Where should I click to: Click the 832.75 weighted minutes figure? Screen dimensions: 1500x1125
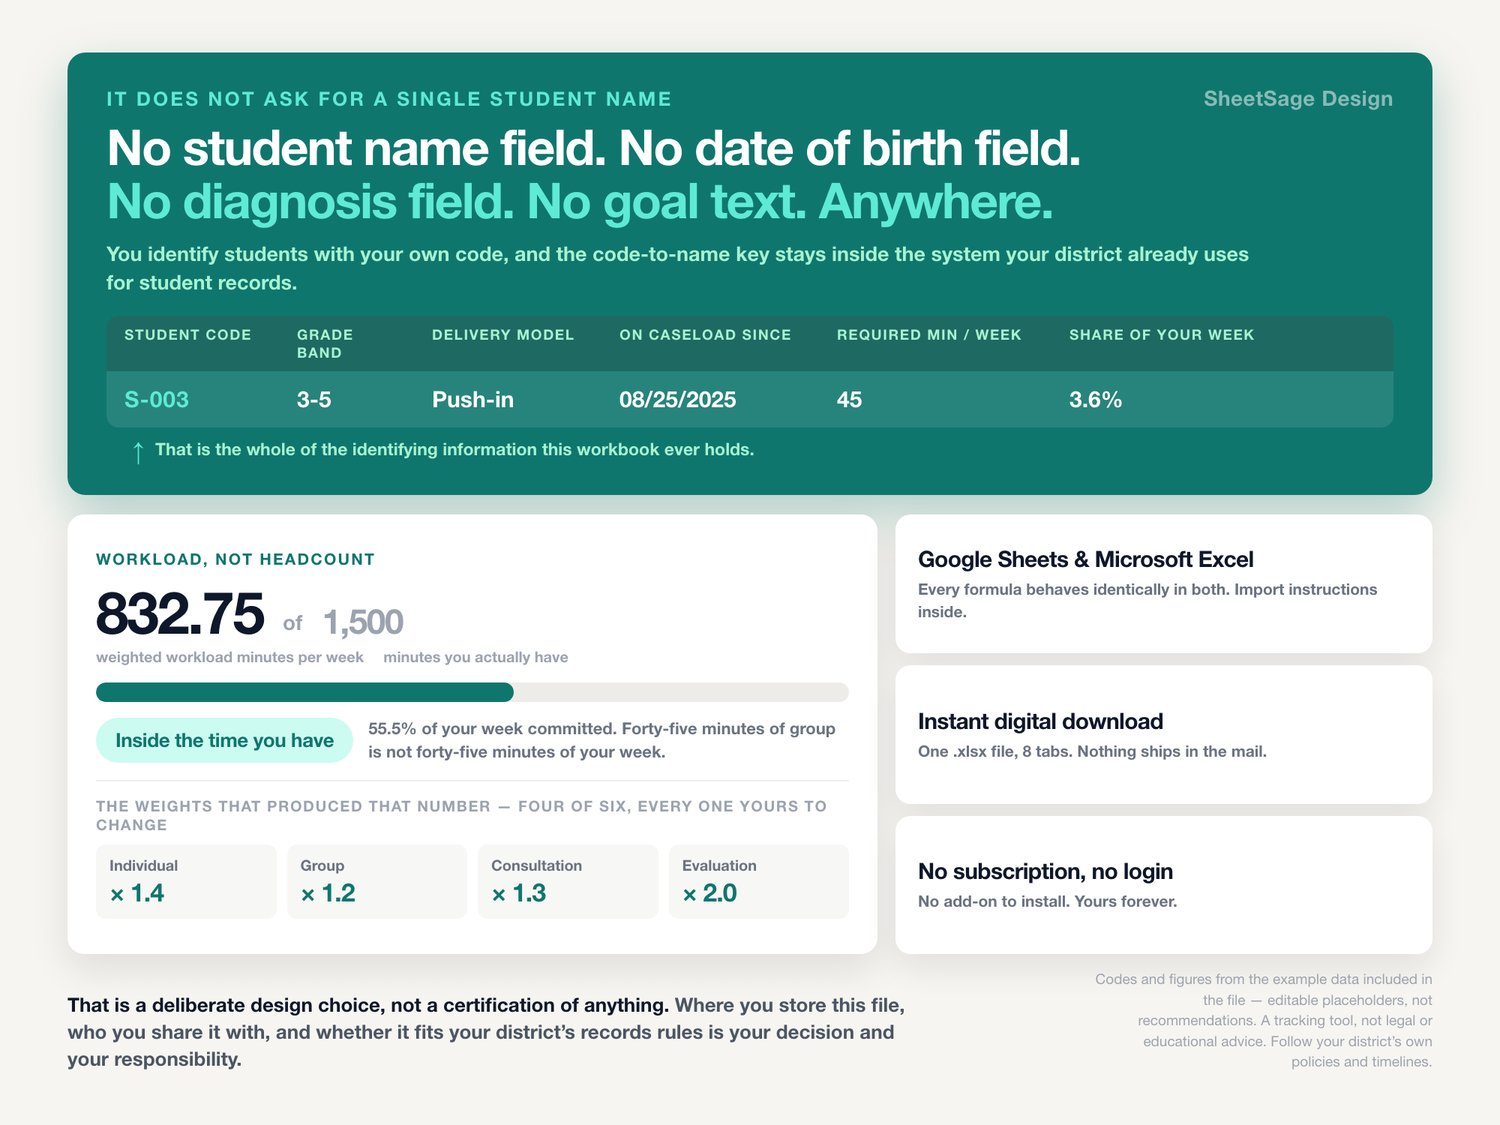point(180,614)
